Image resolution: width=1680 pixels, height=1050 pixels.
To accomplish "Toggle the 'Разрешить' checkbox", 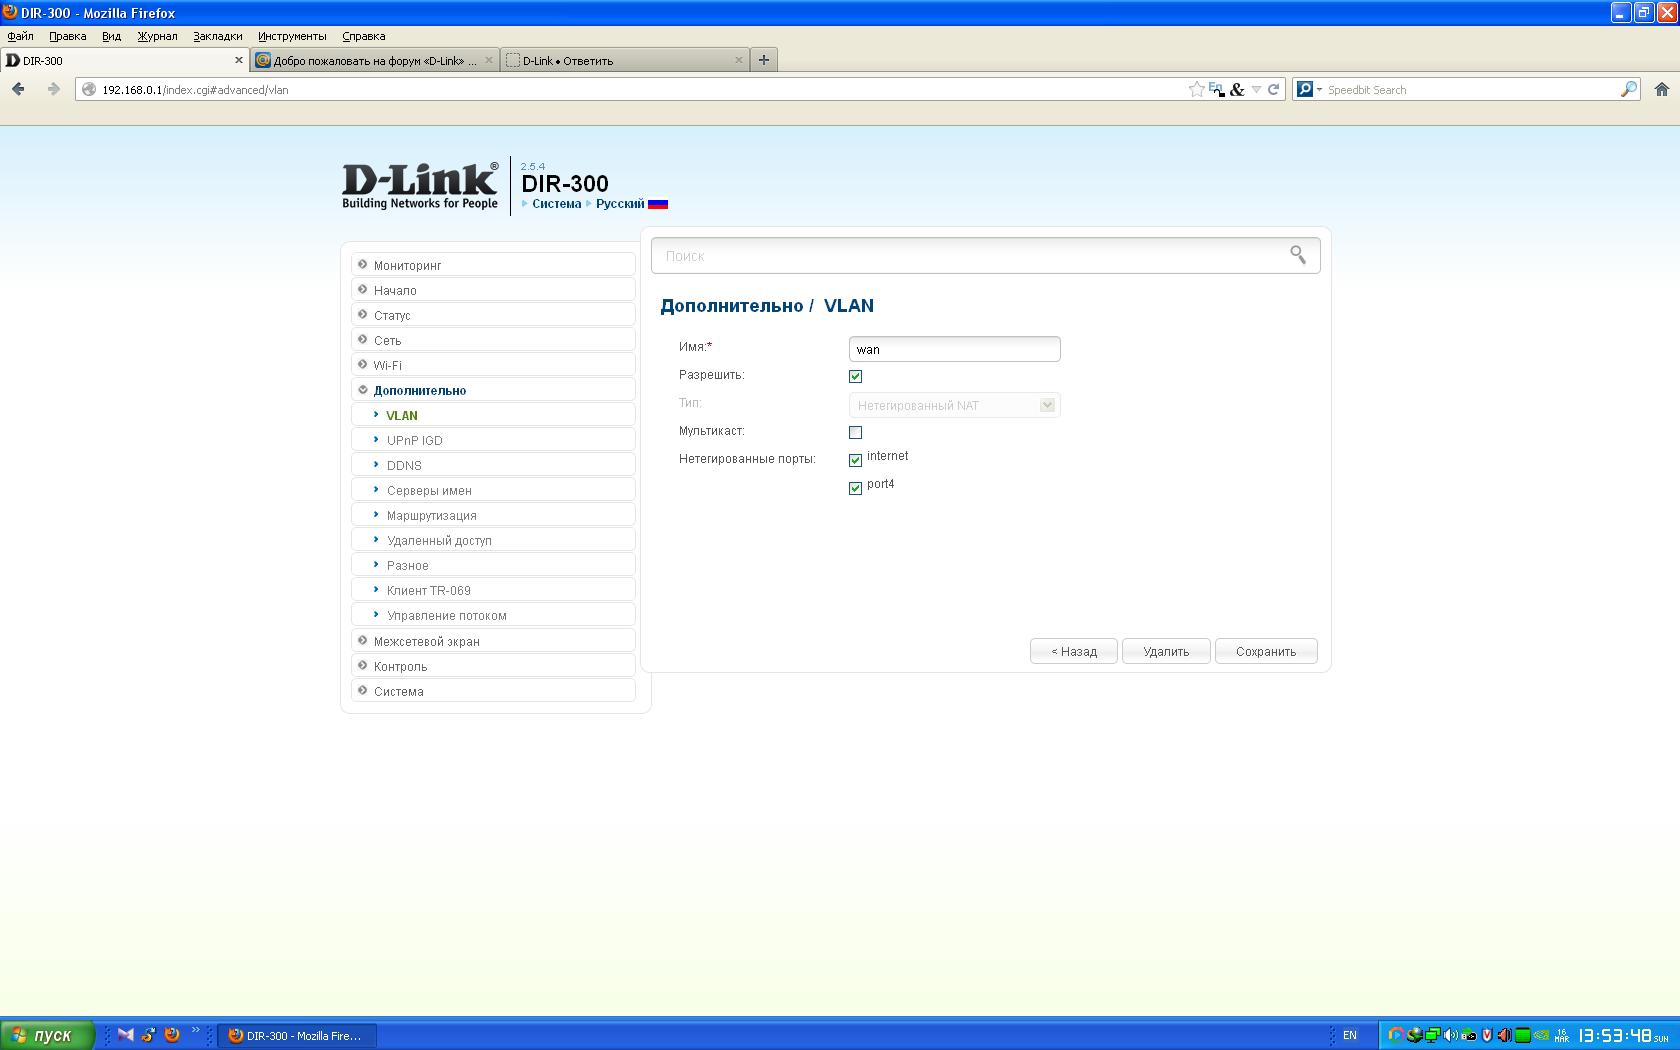I will pos(855,376).
